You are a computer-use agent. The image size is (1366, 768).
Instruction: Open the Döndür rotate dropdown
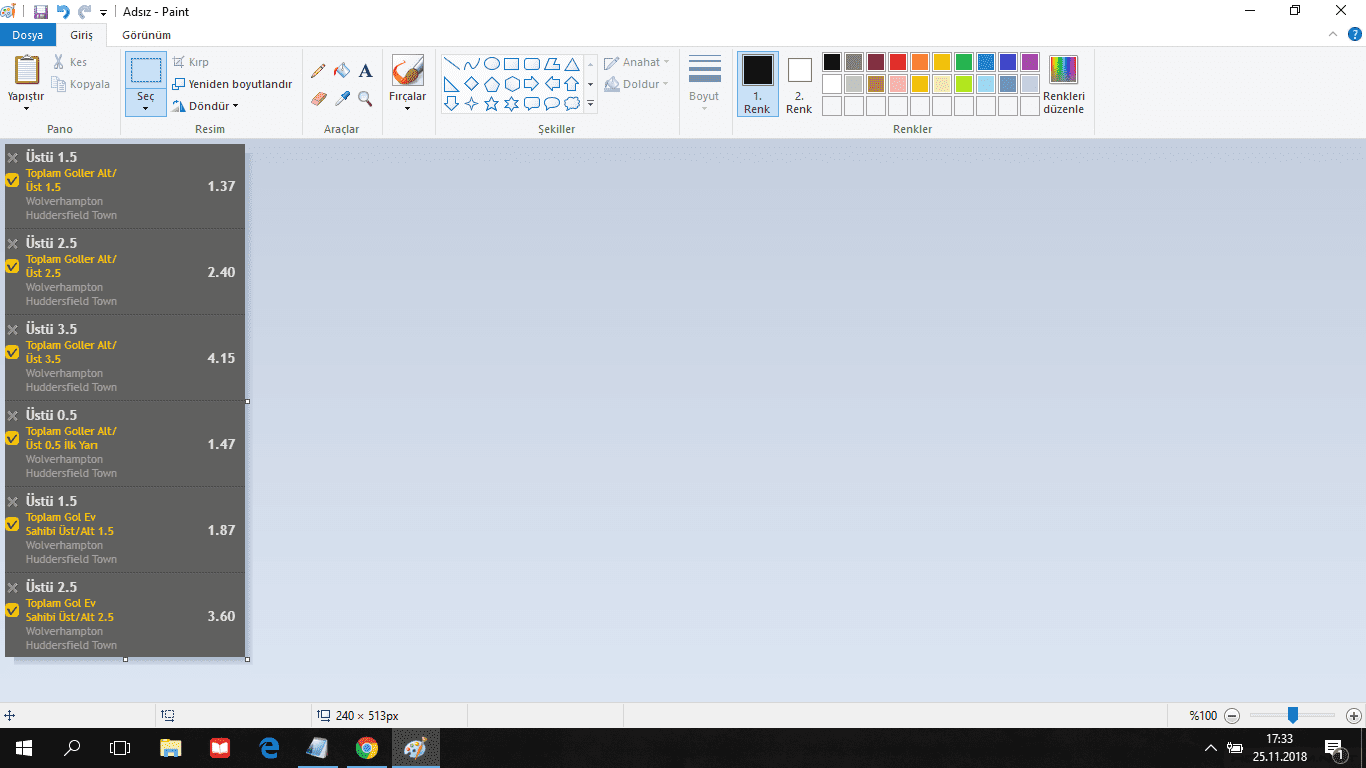205,106
